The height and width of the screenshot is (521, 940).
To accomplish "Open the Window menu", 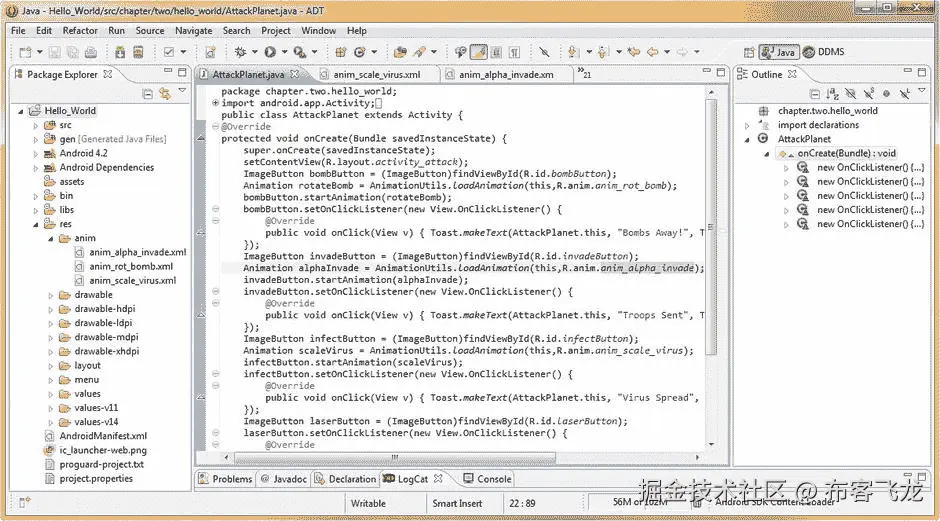I will pyautogui.click(x=318, y=31).
